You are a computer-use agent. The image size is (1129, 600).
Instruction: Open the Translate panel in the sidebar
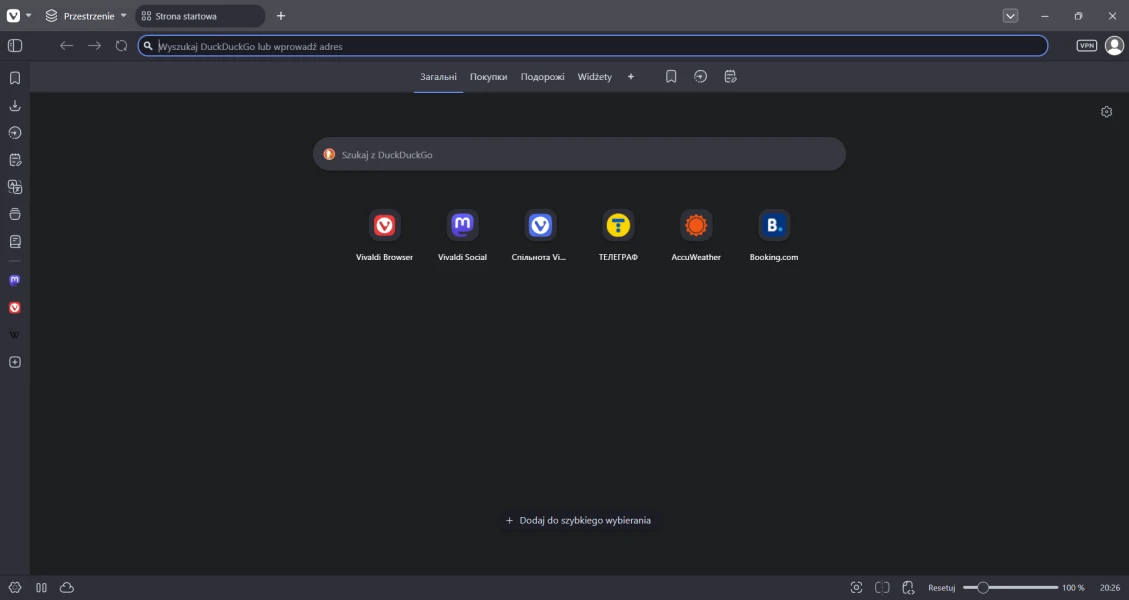15,186
